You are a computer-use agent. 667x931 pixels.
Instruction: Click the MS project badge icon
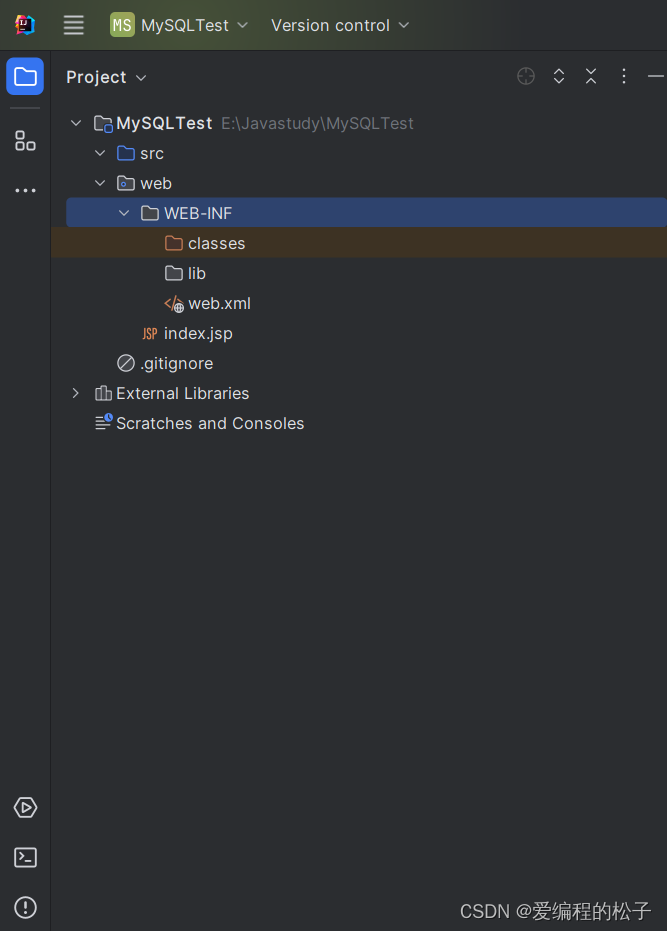point(122,25)
